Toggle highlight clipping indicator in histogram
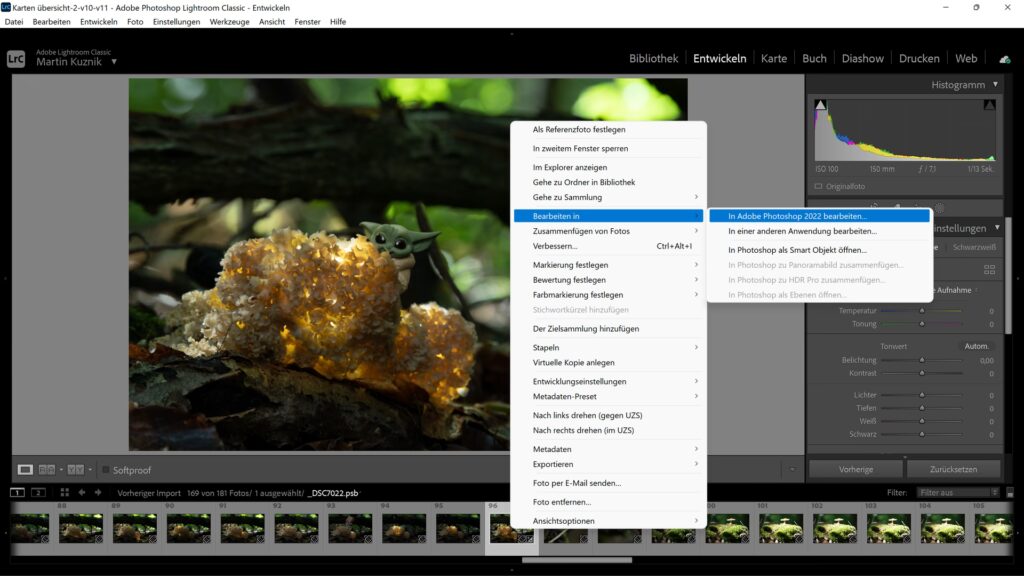 coord(989,105)
